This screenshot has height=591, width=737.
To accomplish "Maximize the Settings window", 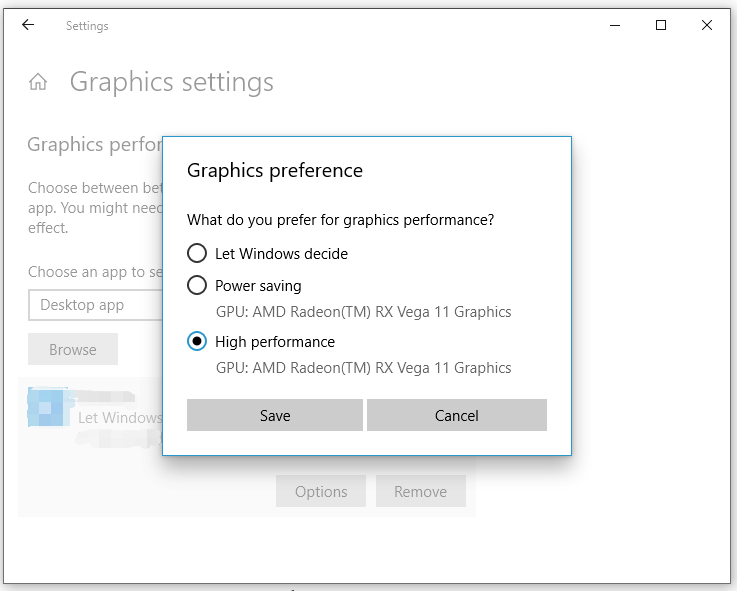I will click(661, 26).
